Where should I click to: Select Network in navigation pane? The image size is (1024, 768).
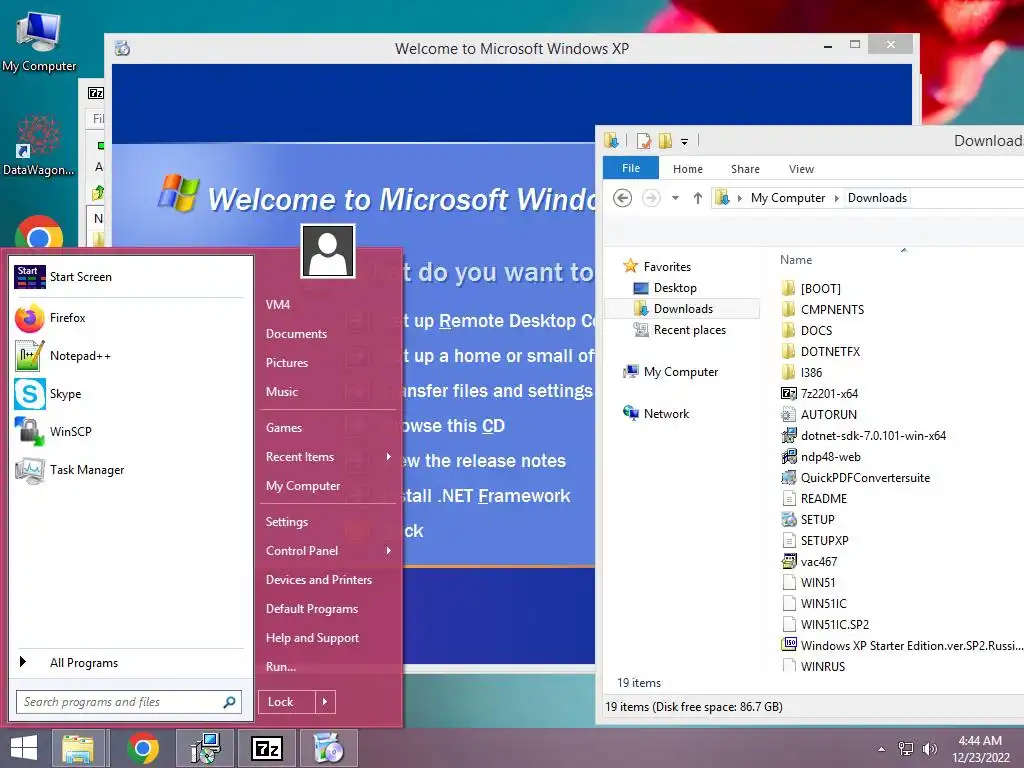click(x=666, y=413)
